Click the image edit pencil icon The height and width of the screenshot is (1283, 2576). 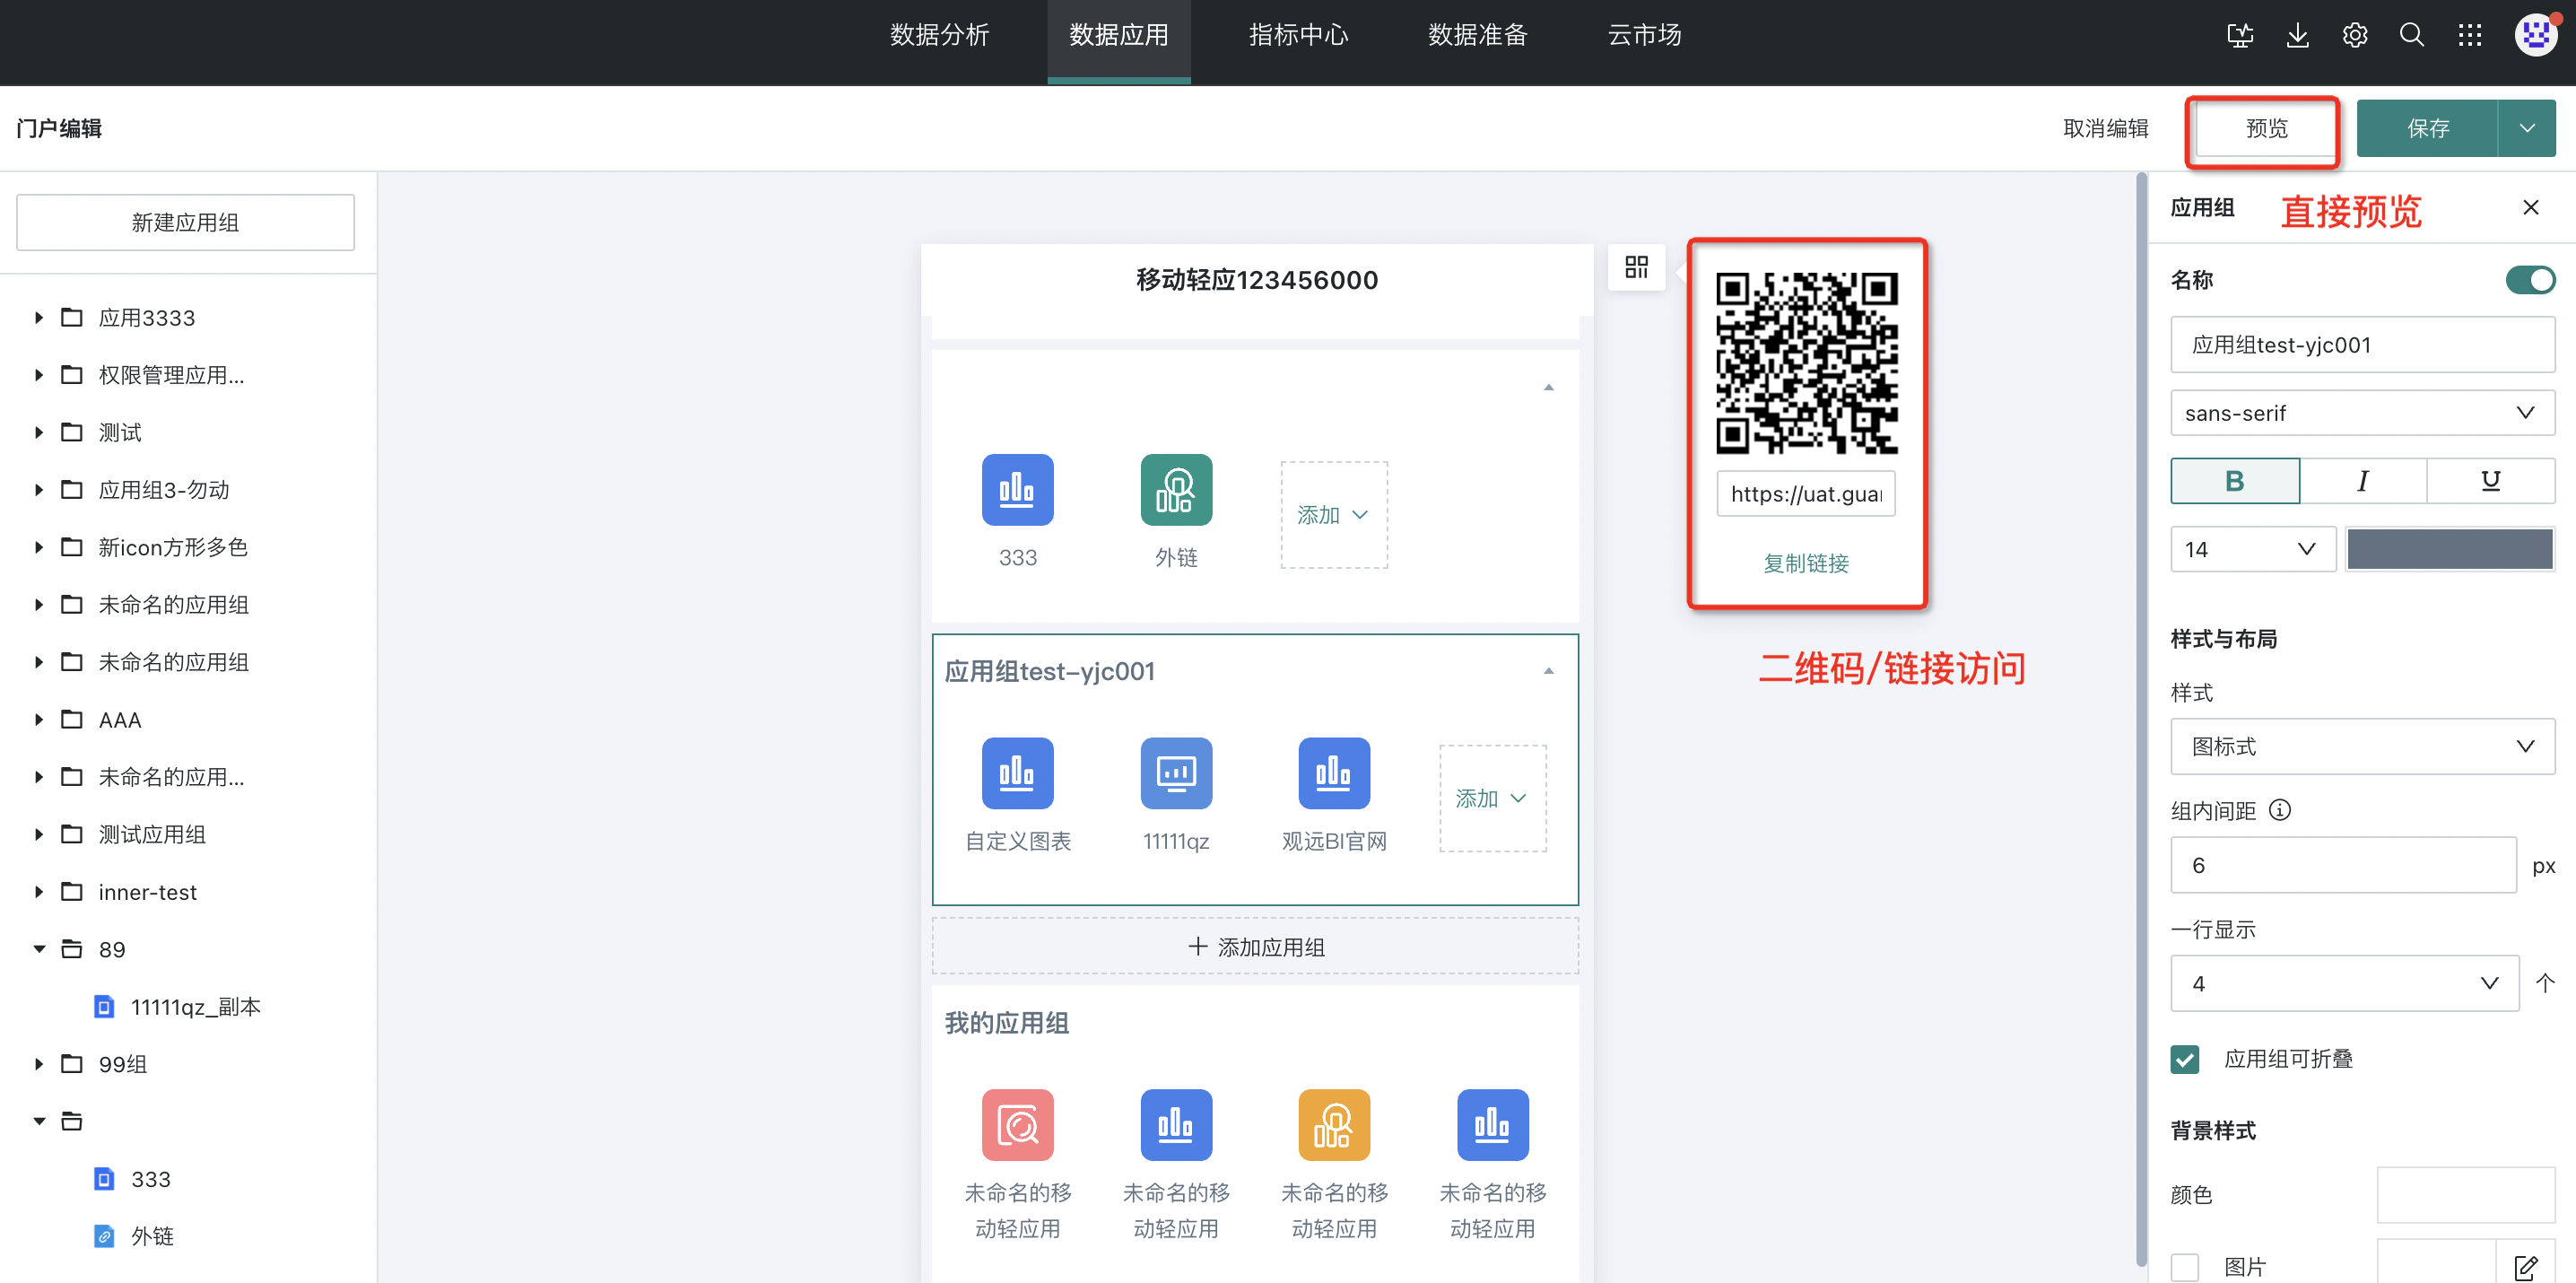coord(2525,1267)
